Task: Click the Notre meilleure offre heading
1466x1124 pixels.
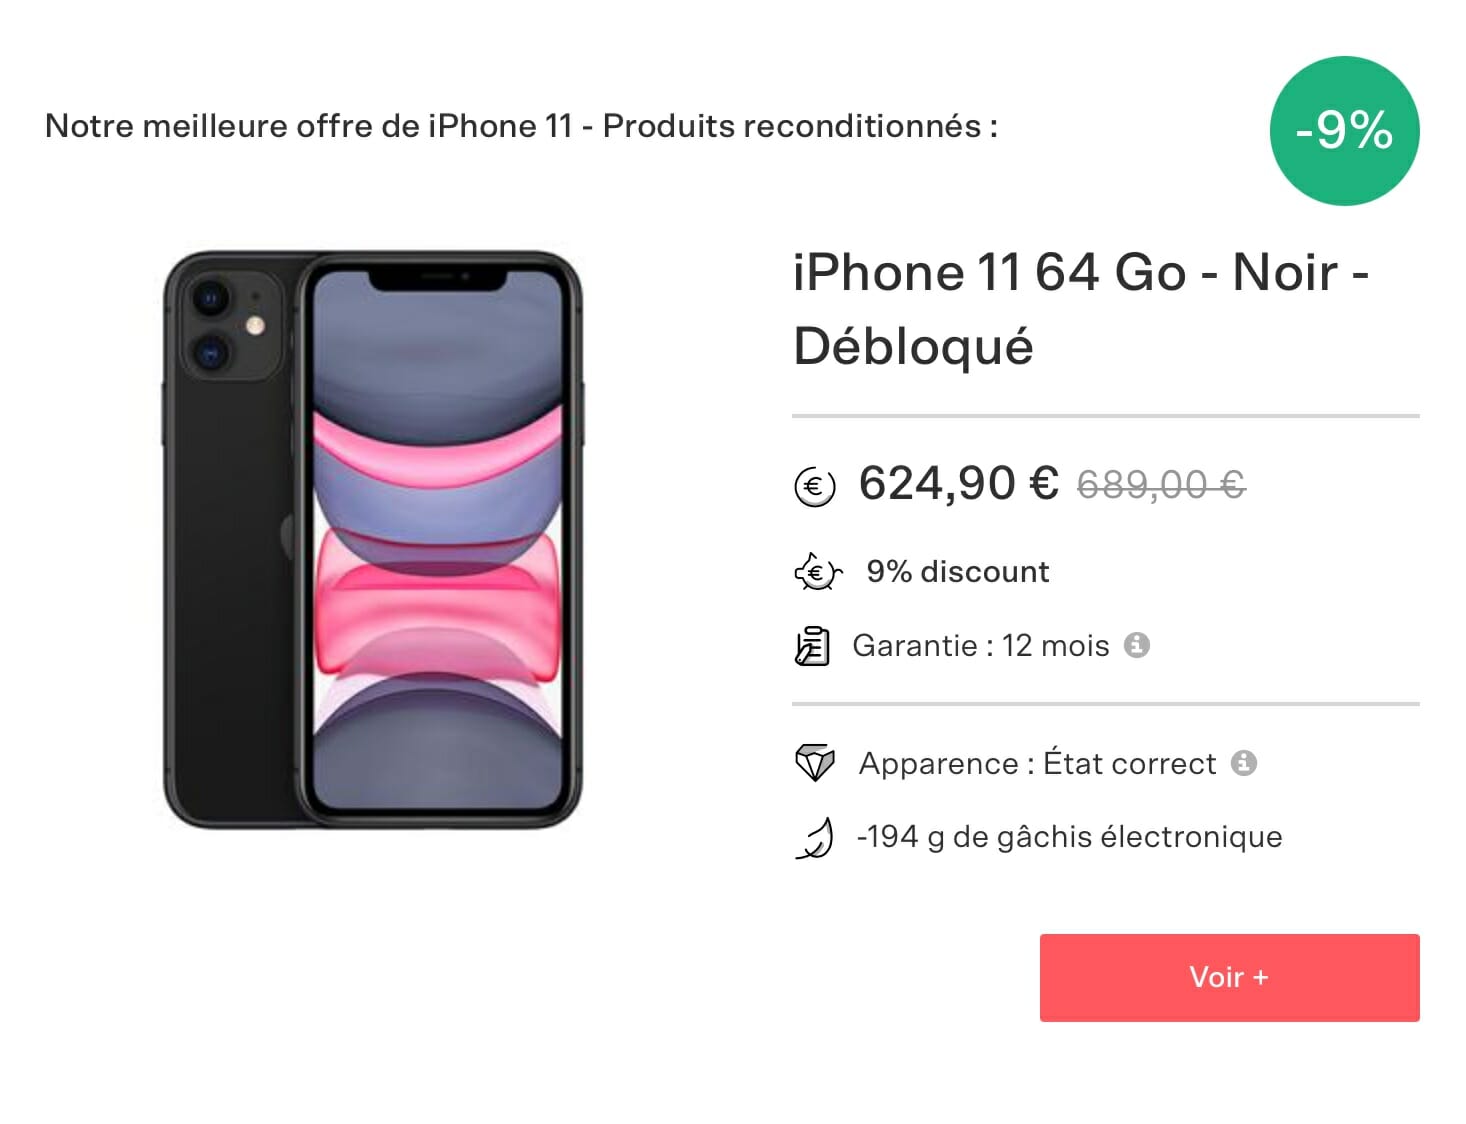Action: click(x=521, y=126)
